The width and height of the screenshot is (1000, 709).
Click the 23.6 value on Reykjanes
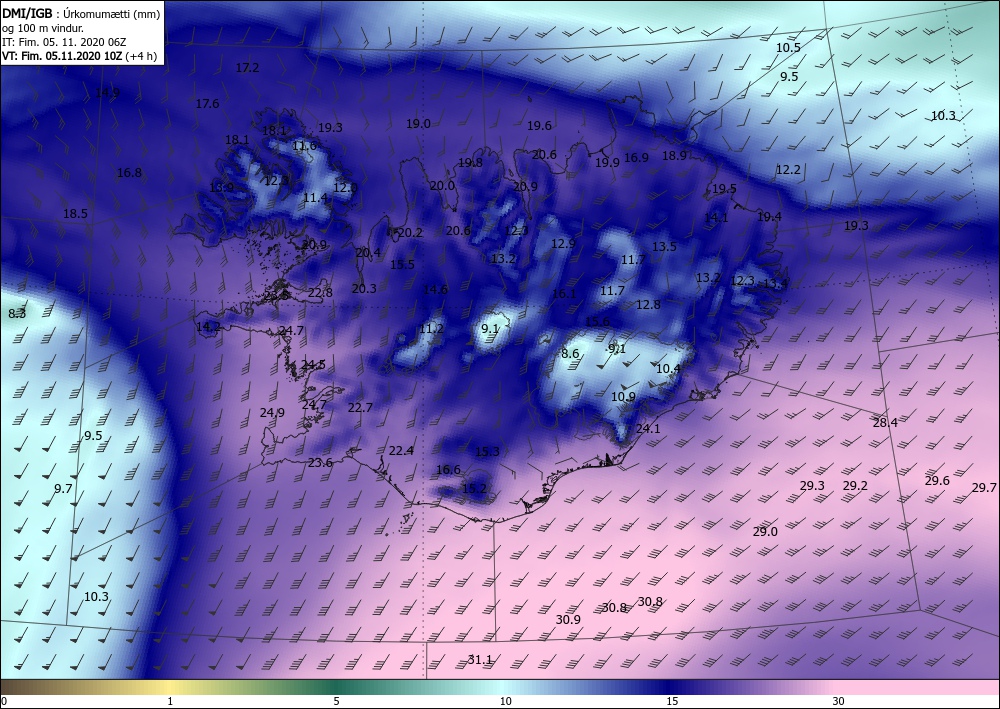(x=320, y=463)
